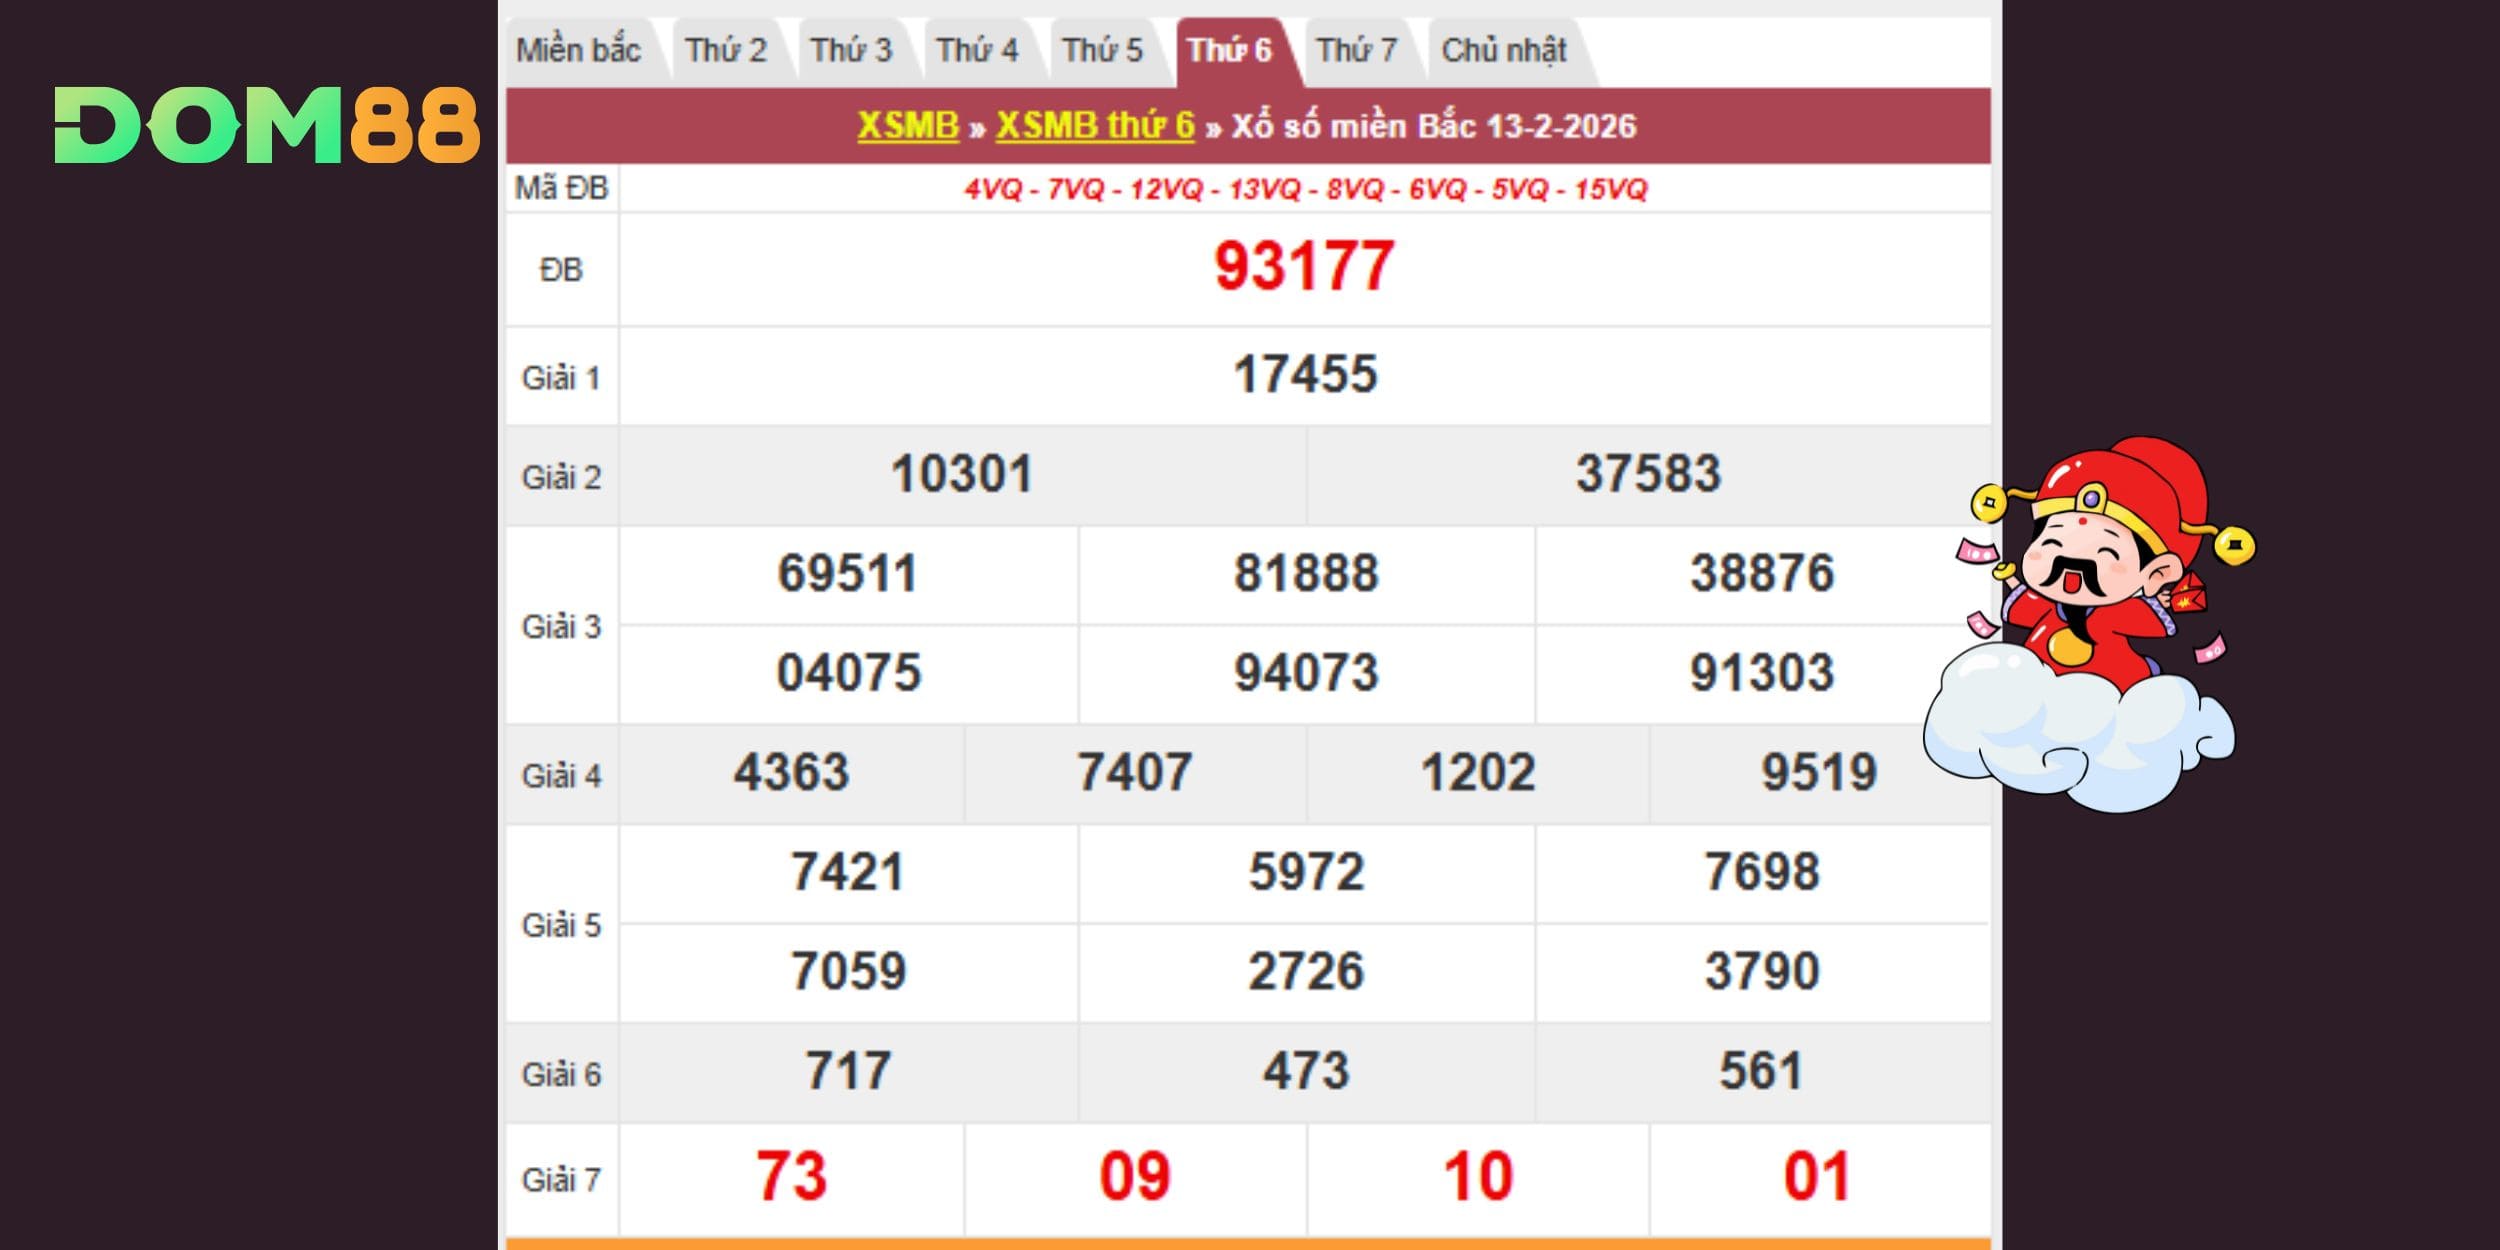
Task: Click the Giải 1 number 17455
Action: (x=1305, y=375)
